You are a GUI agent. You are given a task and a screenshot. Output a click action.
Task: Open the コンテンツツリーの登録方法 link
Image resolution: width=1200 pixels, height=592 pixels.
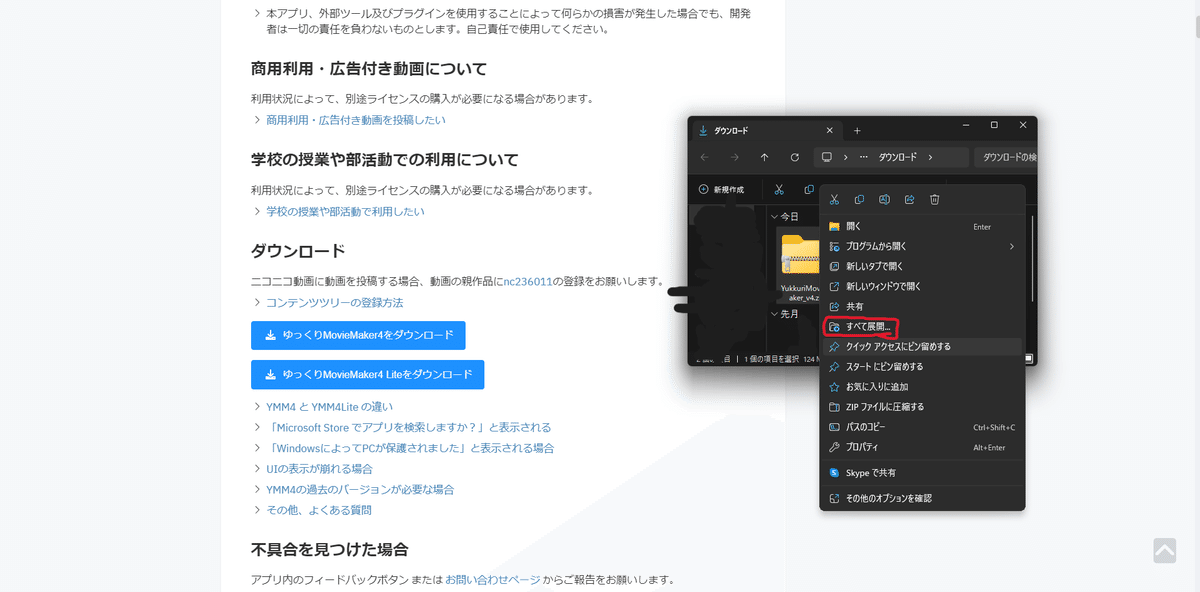click(334, 302)
